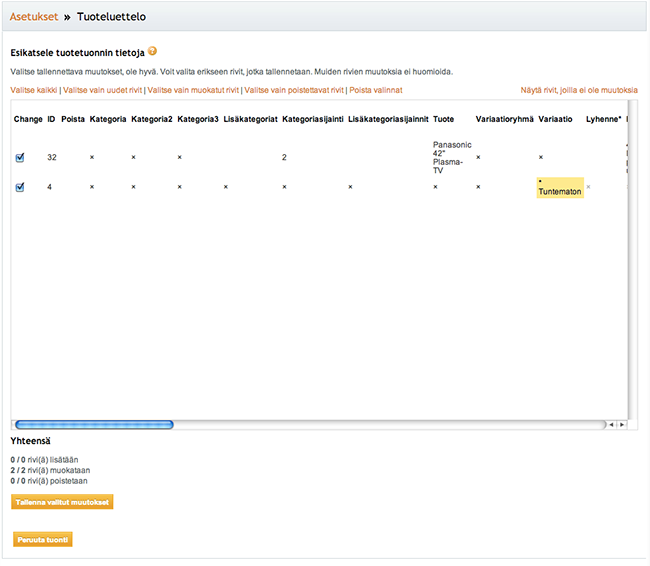
Task: Click the blue horizontal scrollbar thumb
Action: (x=94, y=425)
